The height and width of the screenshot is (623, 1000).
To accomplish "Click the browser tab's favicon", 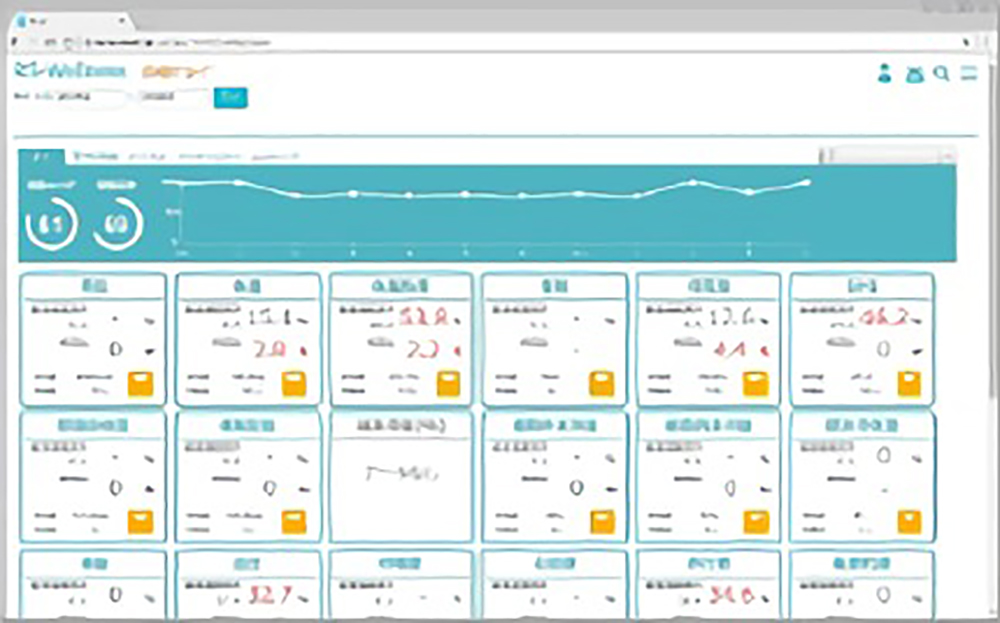I will pos(22,22).
